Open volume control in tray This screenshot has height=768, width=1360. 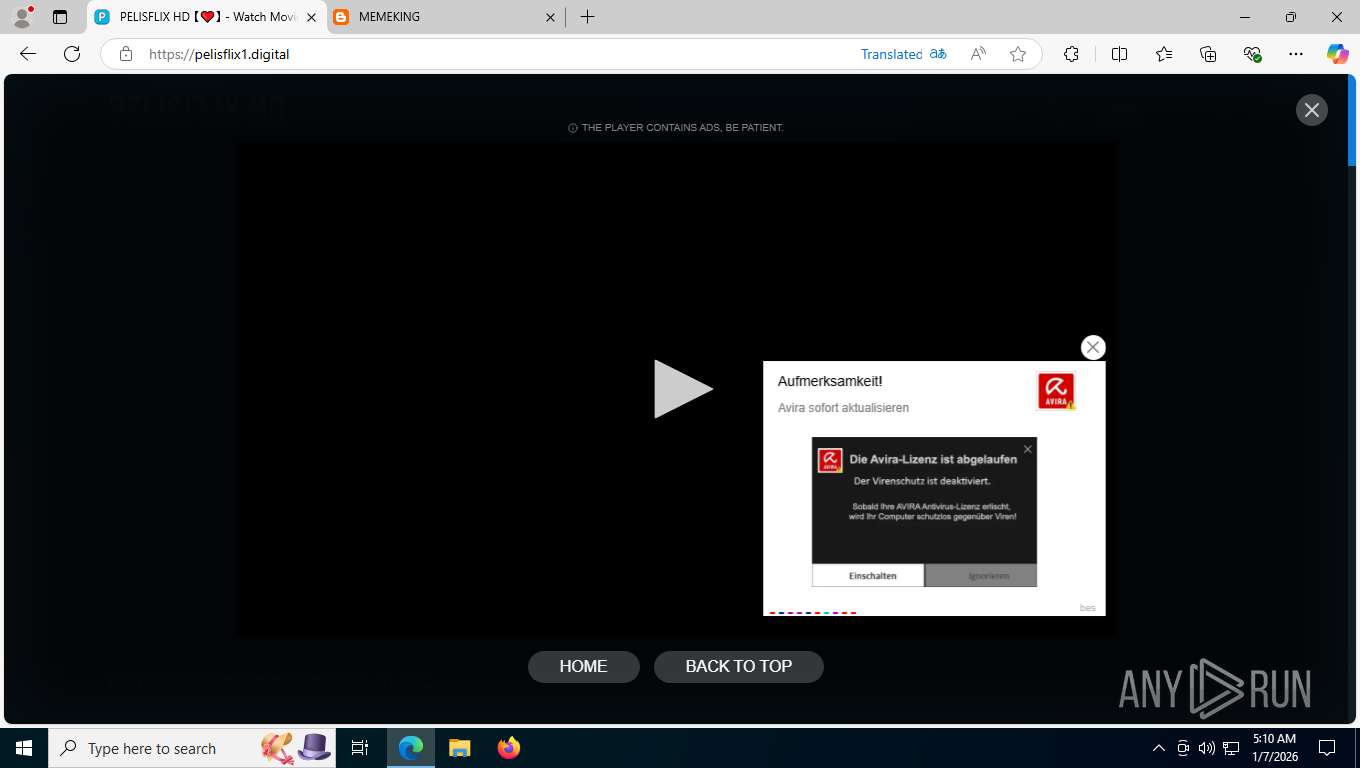(x=1207, y=748)
